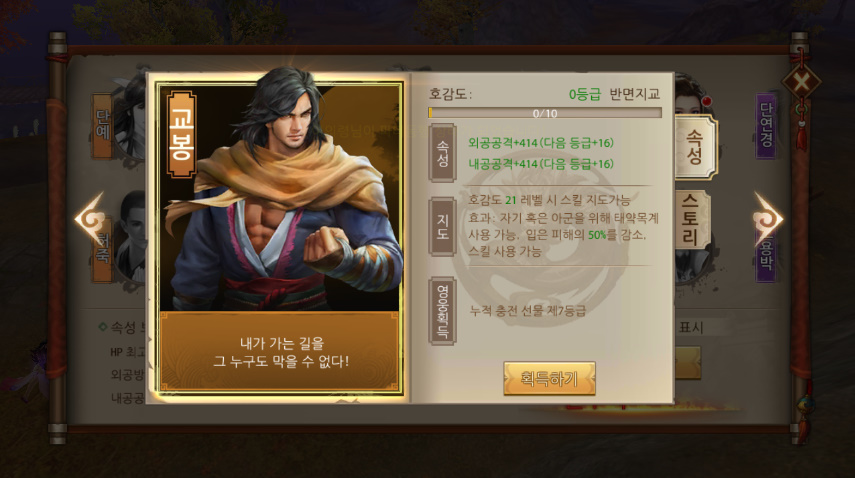The height and width of the screenshot is (478, 855).
Task: Click the 호감도 progress bar 0/10
Action: click(x=545, y=113)
